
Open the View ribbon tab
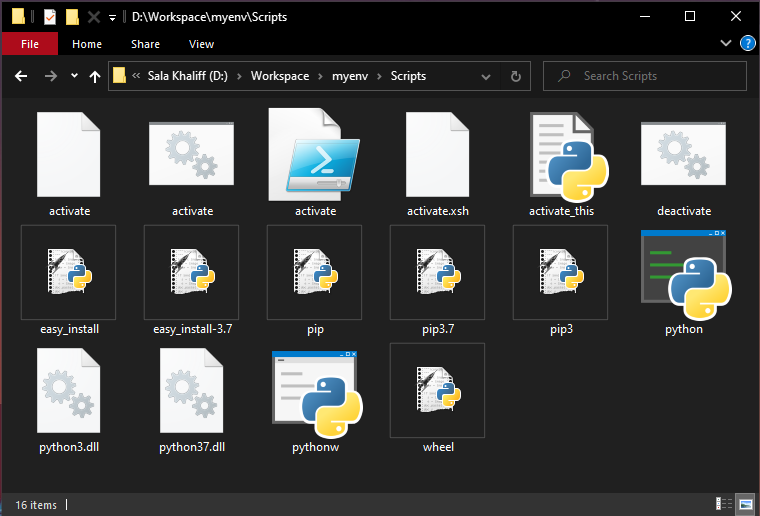pos(201,44)
